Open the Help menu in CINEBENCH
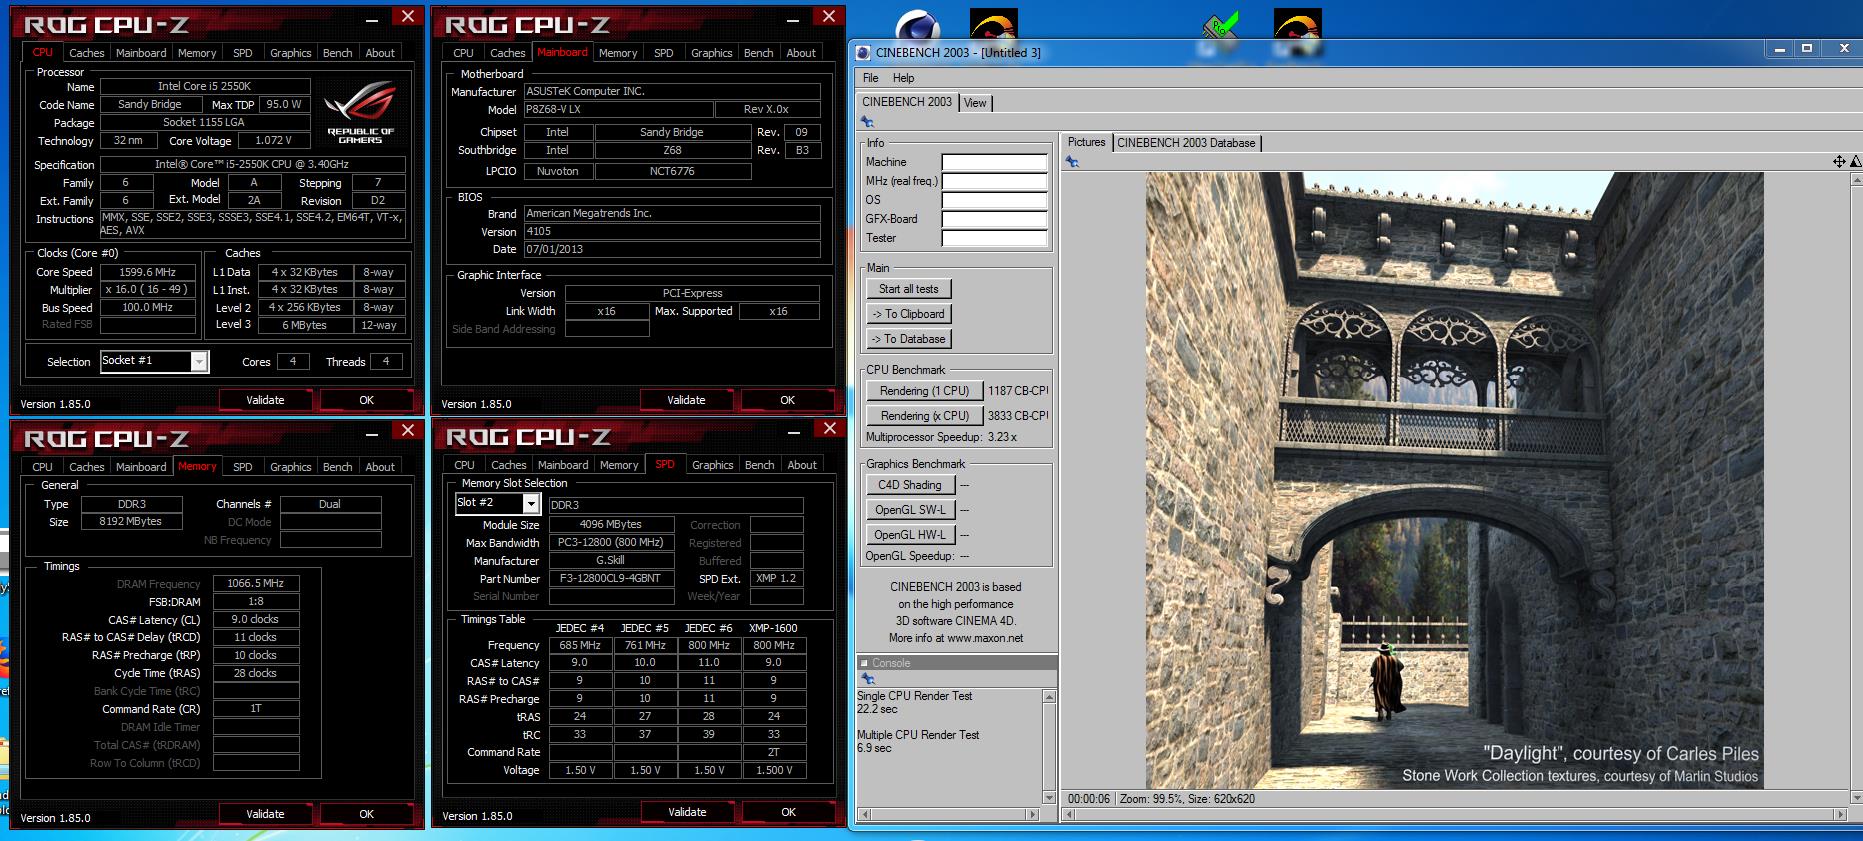Image resolution: width=1863 pixels, height=841 pixels. (903, 78)
